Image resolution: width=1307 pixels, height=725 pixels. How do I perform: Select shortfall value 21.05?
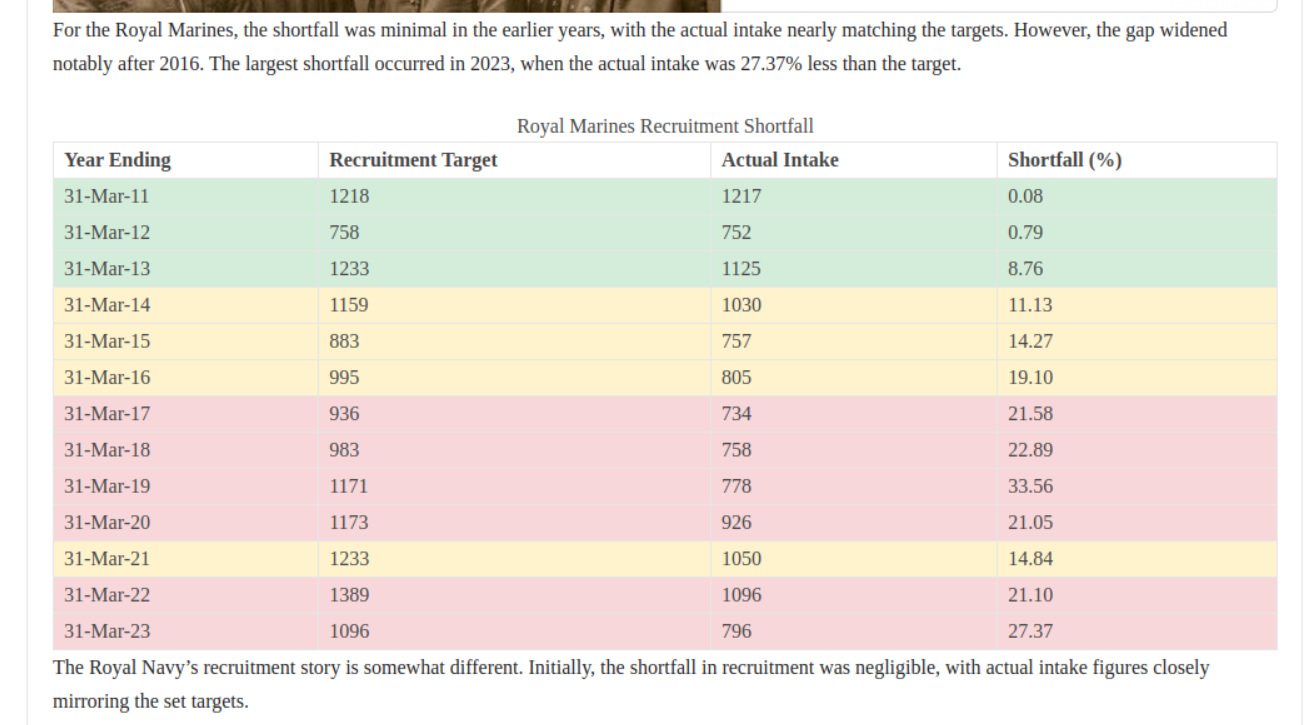pyautogui.click(x=1137, y=522)
